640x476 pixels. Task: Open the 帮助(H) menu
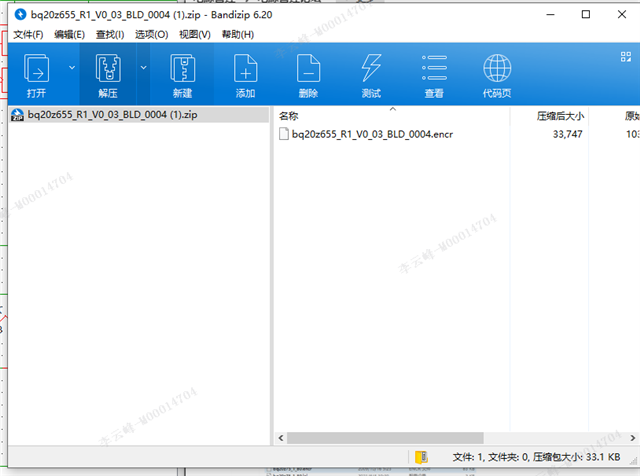point(238,35)
